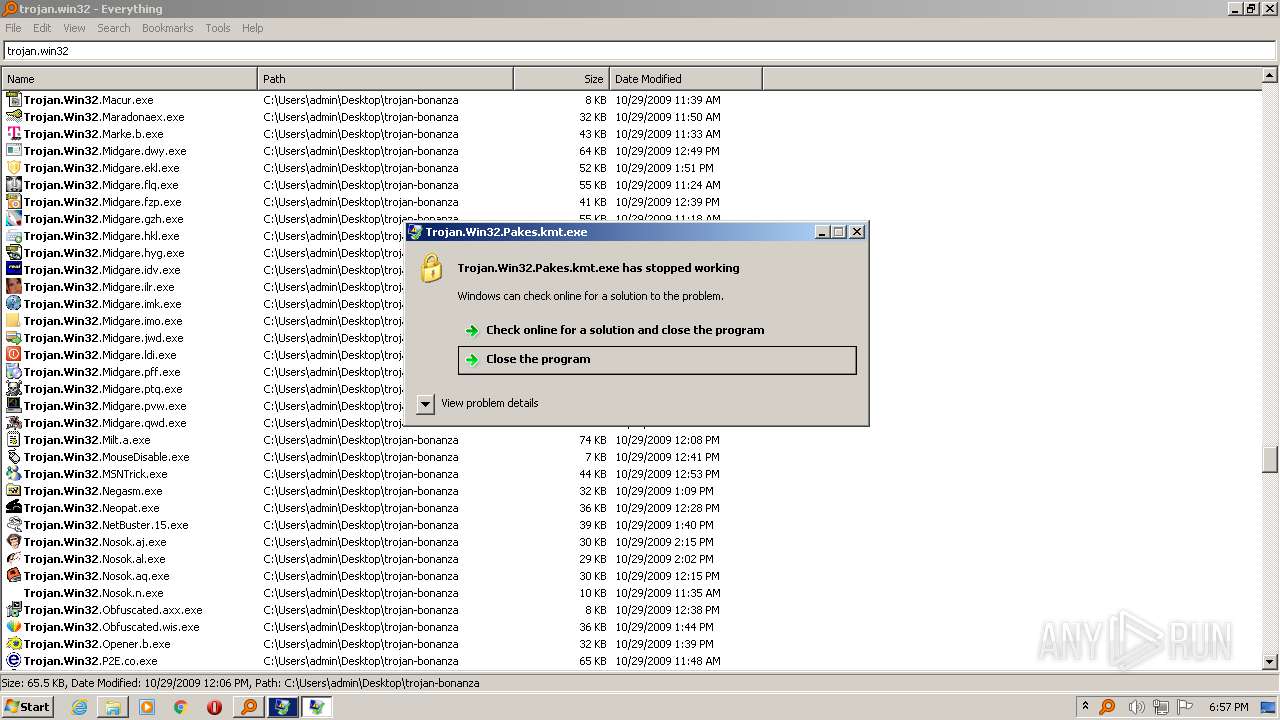Select icon of Trojan.Win32.Macur.exe
Viewport: 1280px width, 720px height.
click(x=14, y=100)
